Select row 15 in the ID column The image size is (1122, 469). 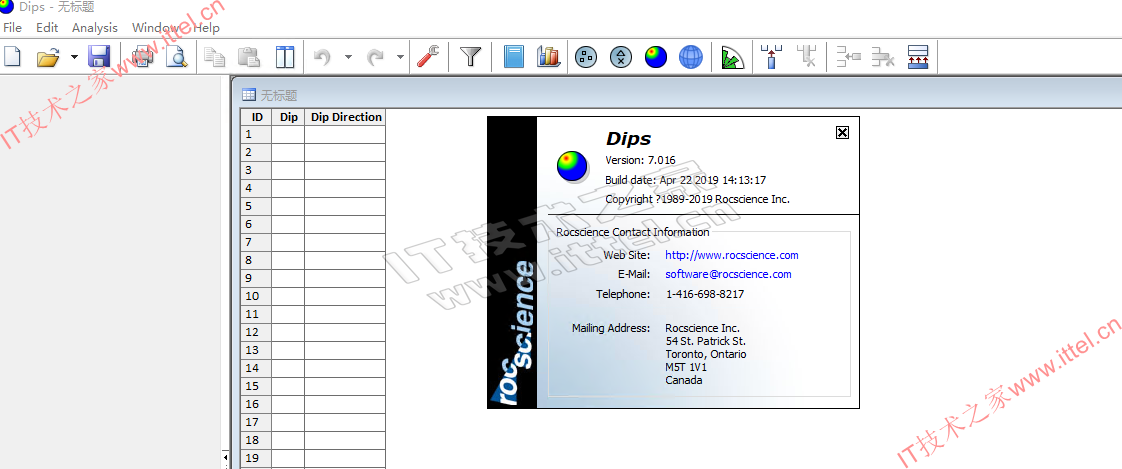click(x=256, y=386)
